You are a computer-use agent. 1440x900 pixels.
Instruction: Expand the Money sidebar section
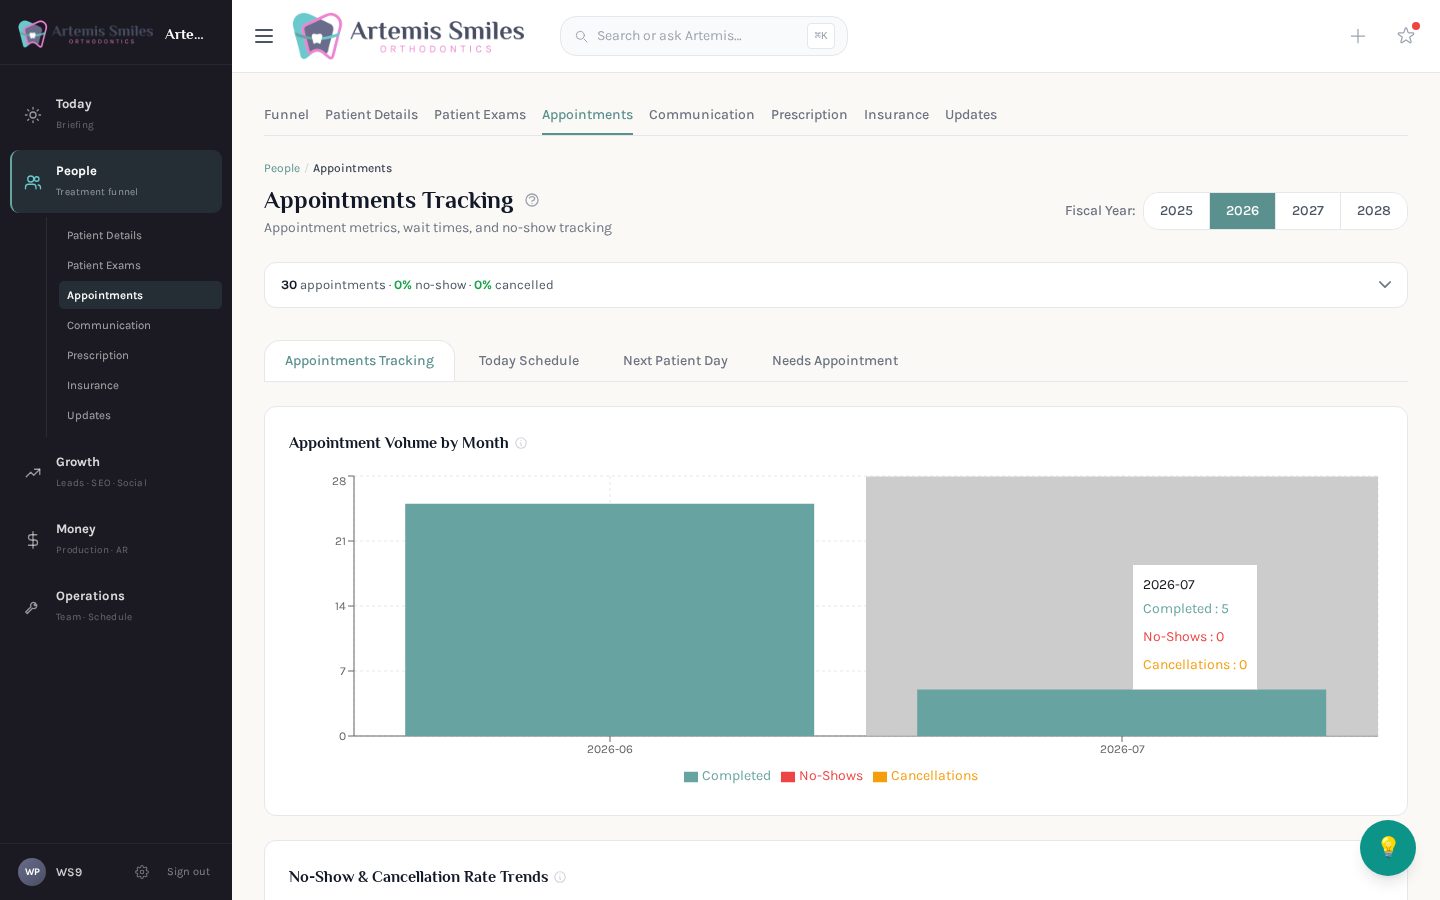point(116,539)
